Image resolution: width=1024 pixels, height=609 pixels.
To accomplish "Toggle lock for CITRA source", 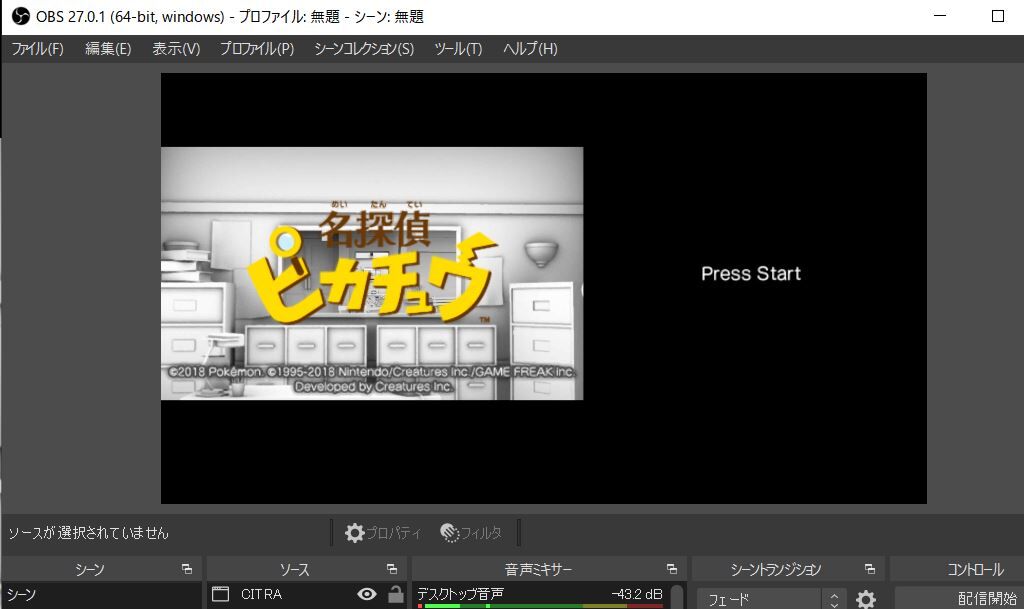I will click(x=395, y=594).
